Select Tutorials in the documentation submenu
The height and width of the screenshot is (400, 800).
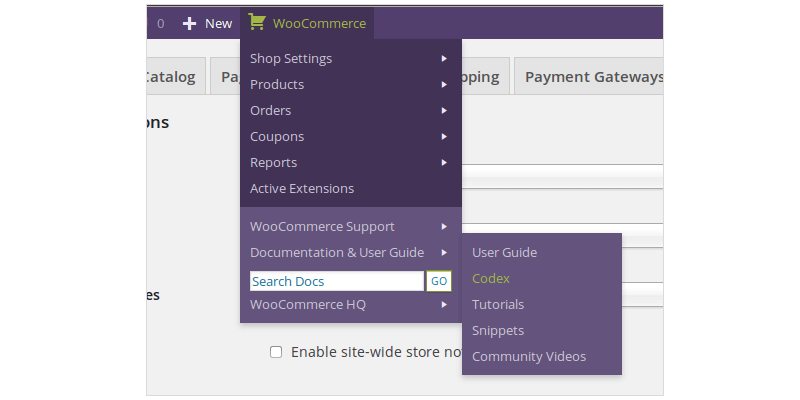coord(498,305)
